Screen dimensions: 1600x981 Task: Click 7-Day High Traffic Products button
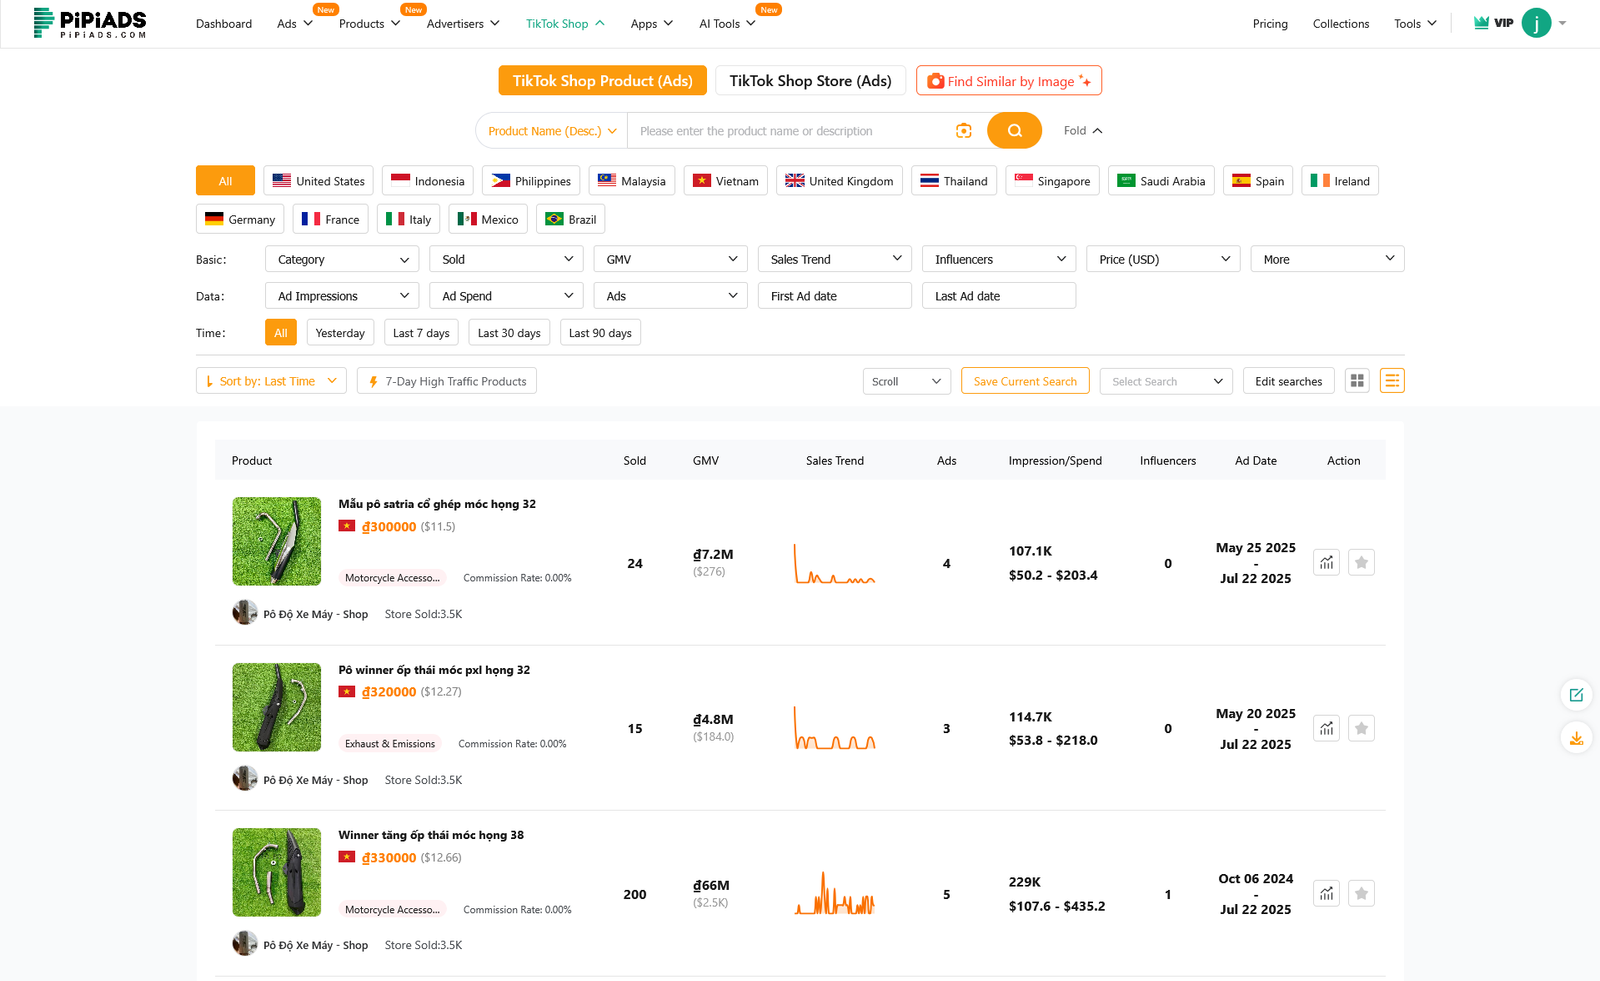click(447, 381)
